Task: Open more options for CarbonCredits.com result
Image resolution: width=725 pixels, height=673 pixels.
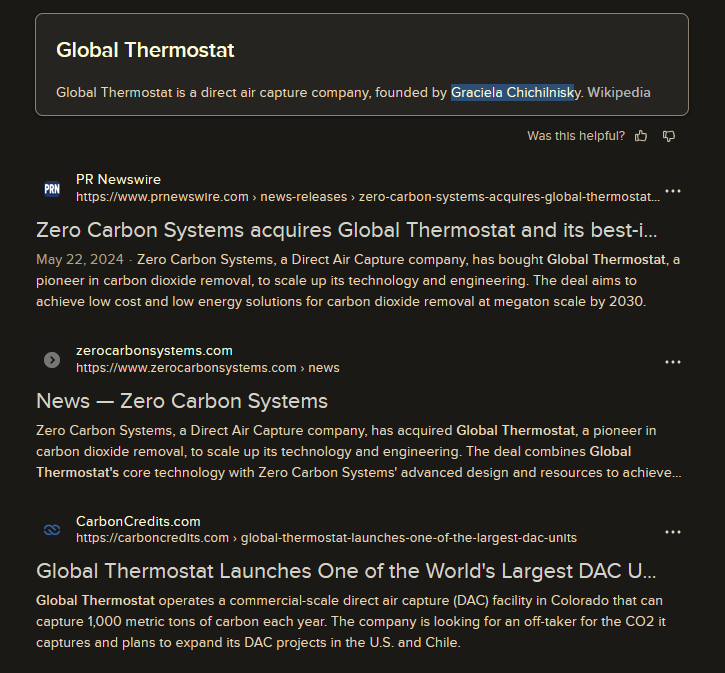Action: pyautogui.click(x=673, y=532)
